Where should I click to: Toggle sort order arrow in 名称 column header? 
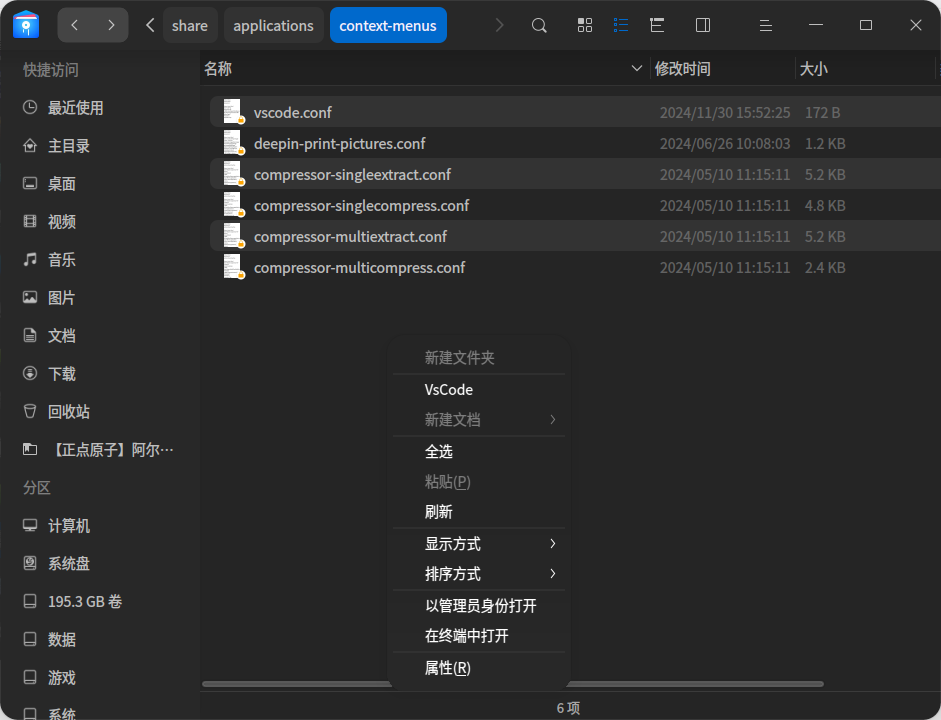pyautogui.click(x=637, y=68)
